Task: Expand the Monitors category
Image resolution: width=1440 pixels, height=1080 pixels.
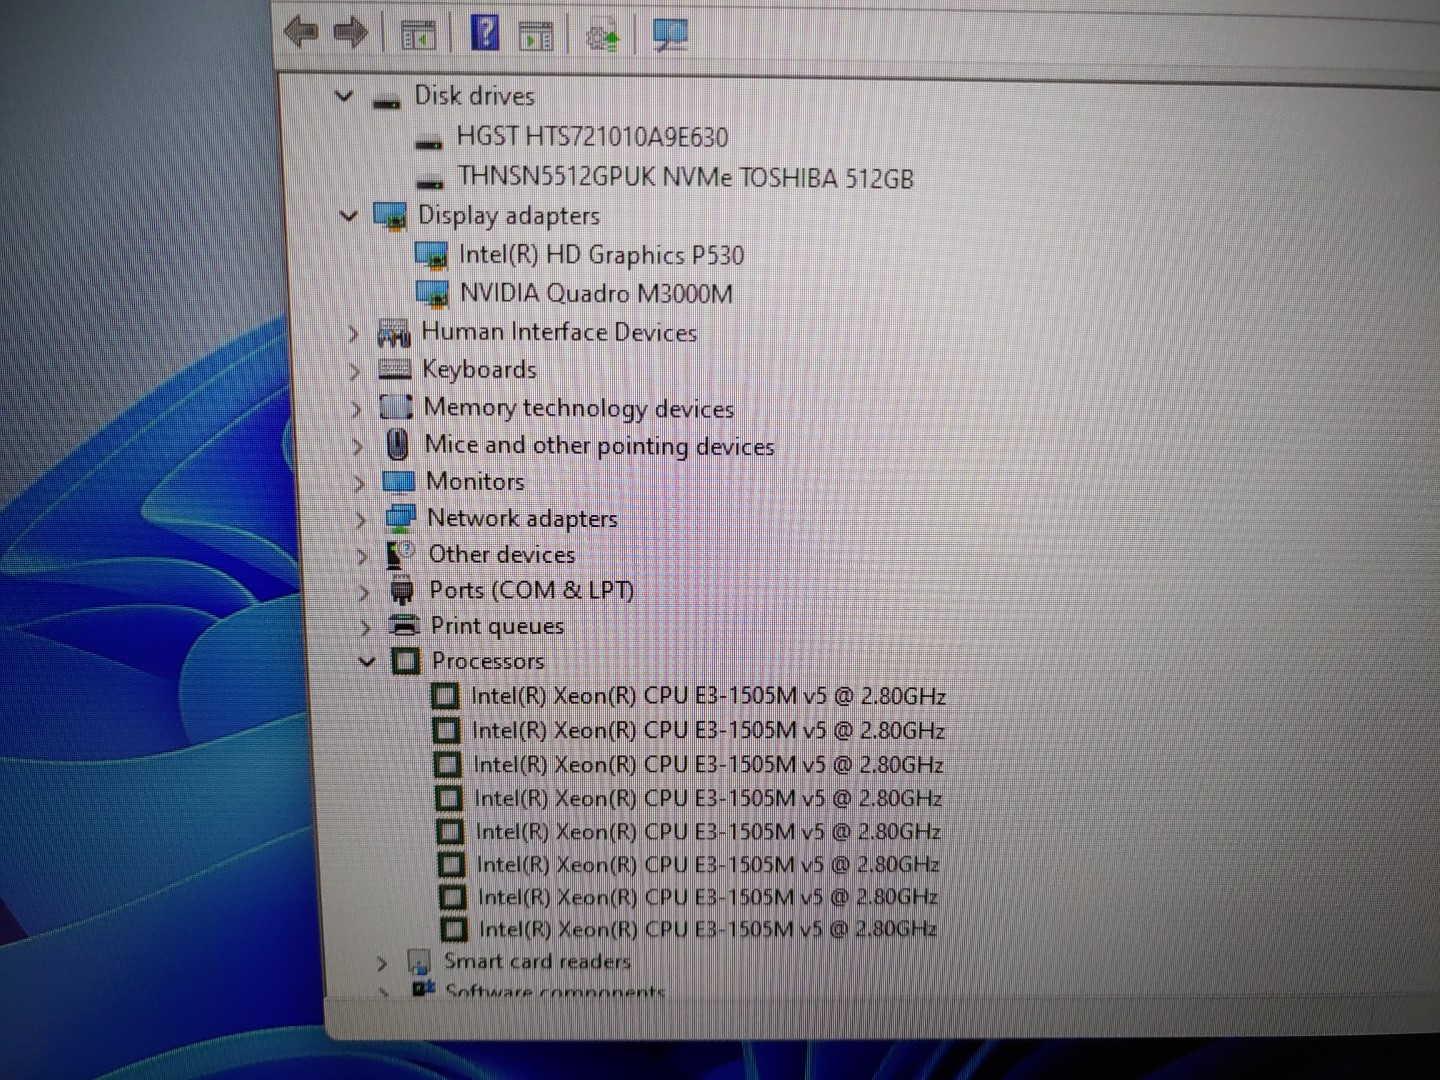Action: [360, 484]
